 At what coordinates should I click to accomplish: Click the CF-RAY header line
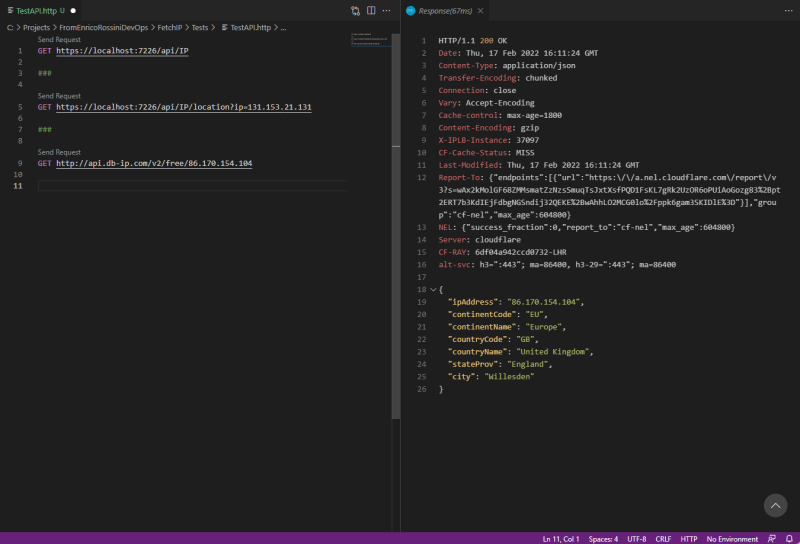(x=502, y=252)
